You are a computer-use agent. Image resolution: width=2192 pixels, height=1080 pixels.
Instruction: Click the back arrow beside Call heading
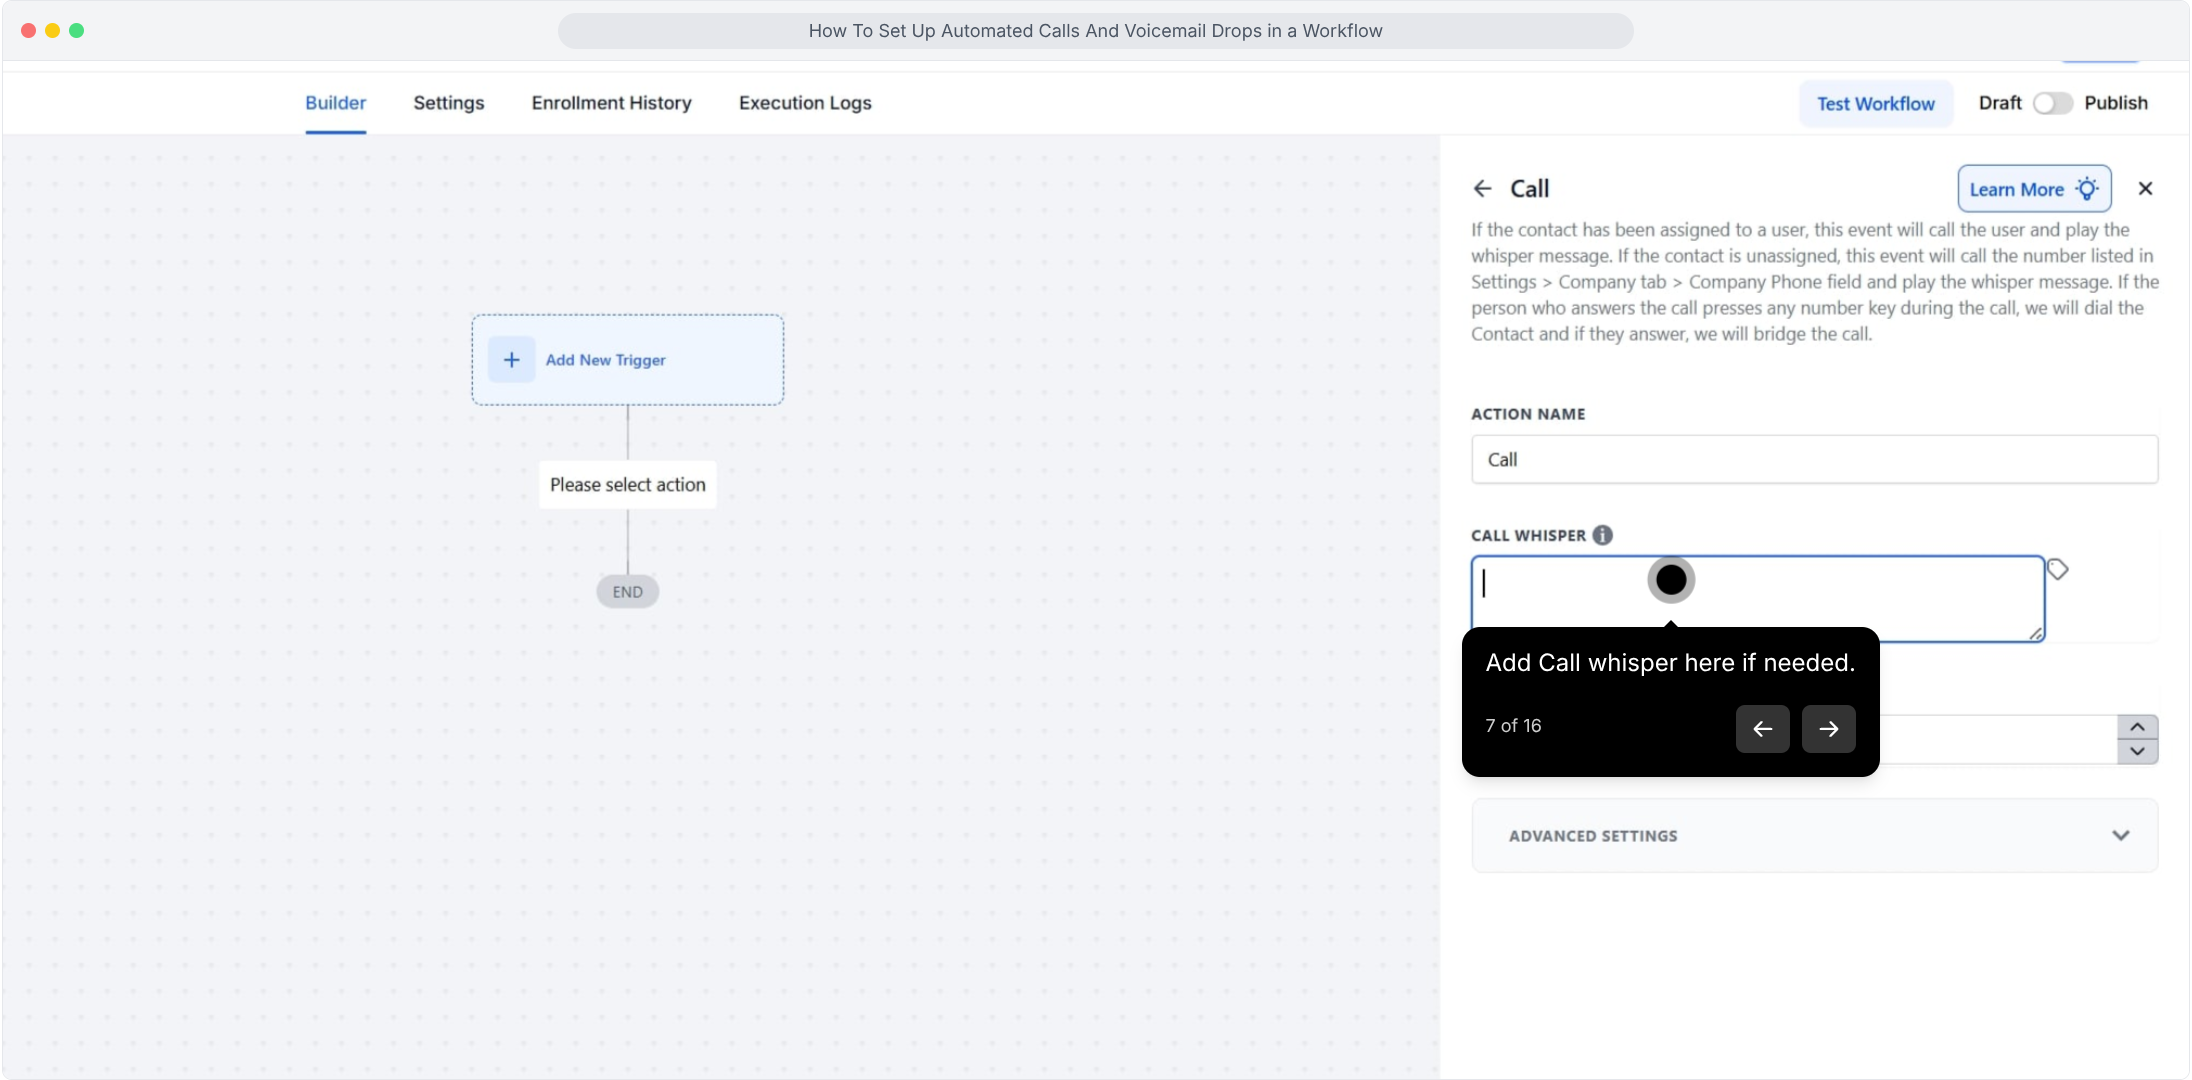click(x=1482, y=188)
